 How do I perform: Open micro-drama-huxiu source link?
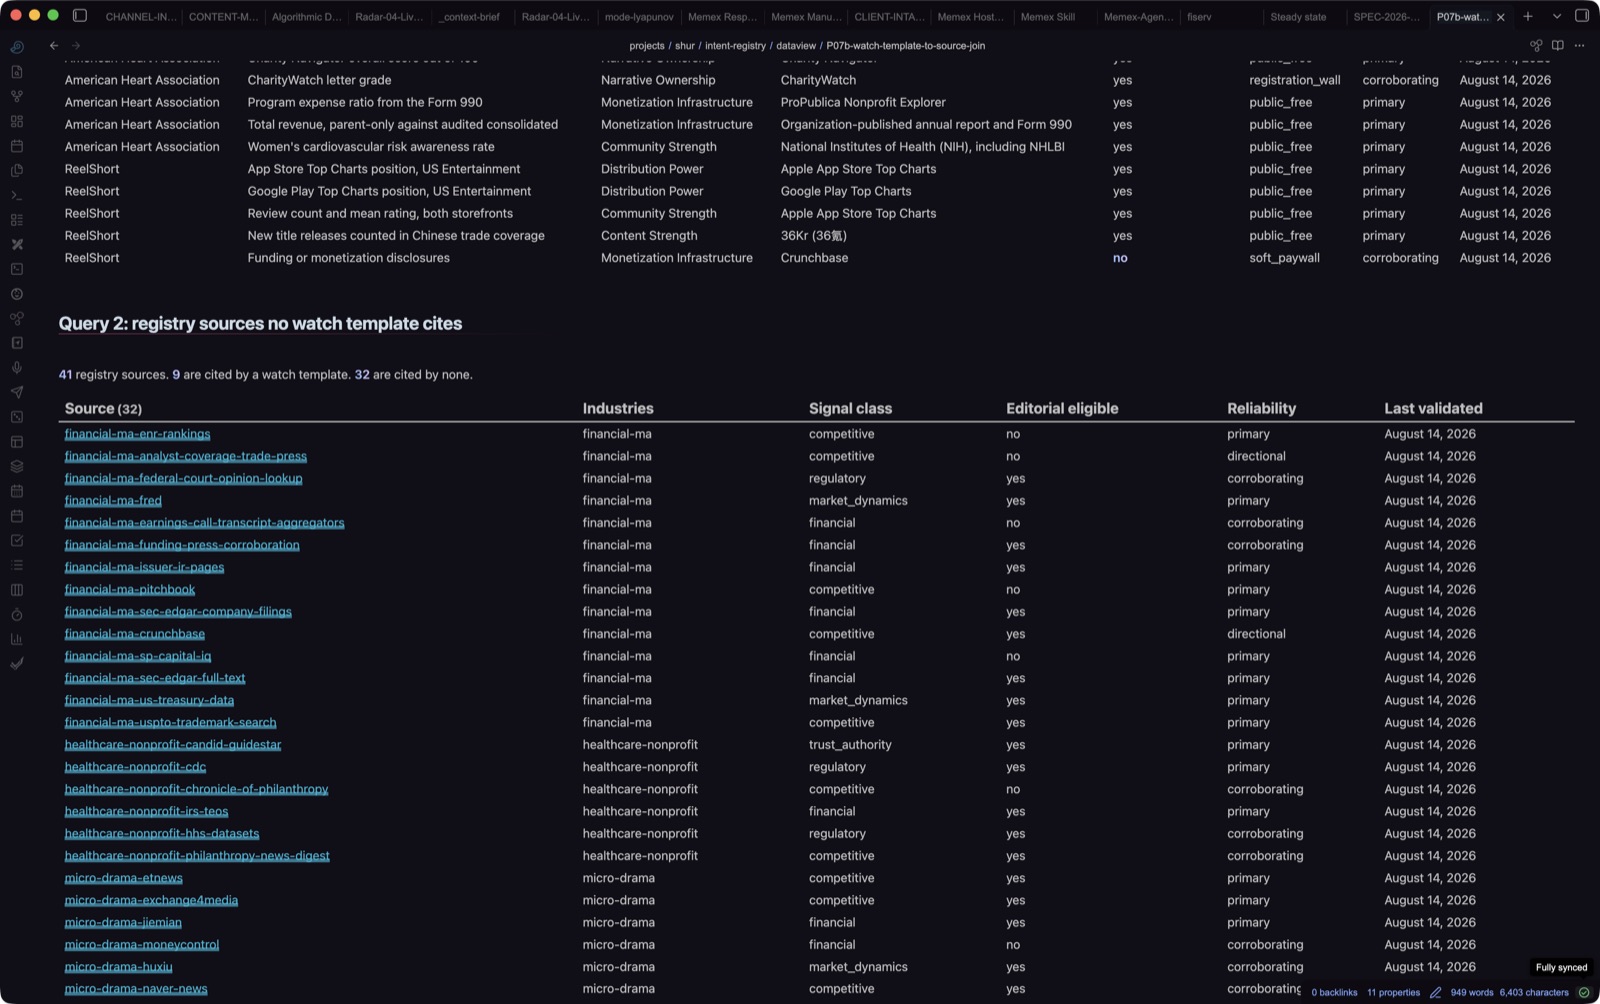pos(118,967)
